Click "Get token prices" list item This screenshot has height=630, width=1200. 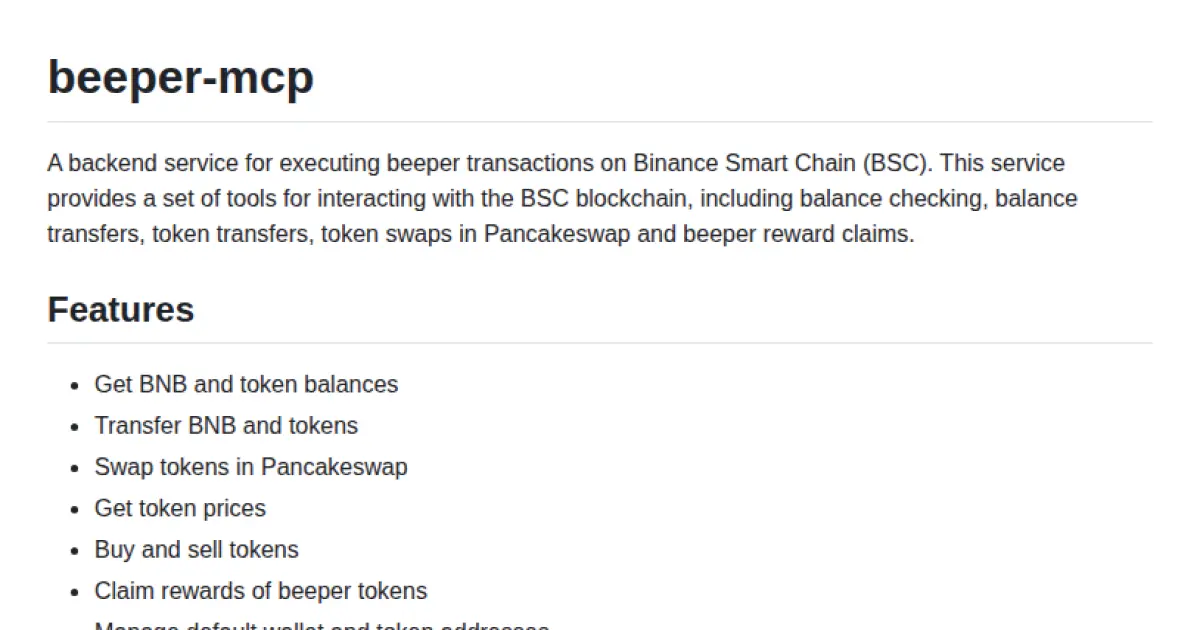[x=180, y=508]
